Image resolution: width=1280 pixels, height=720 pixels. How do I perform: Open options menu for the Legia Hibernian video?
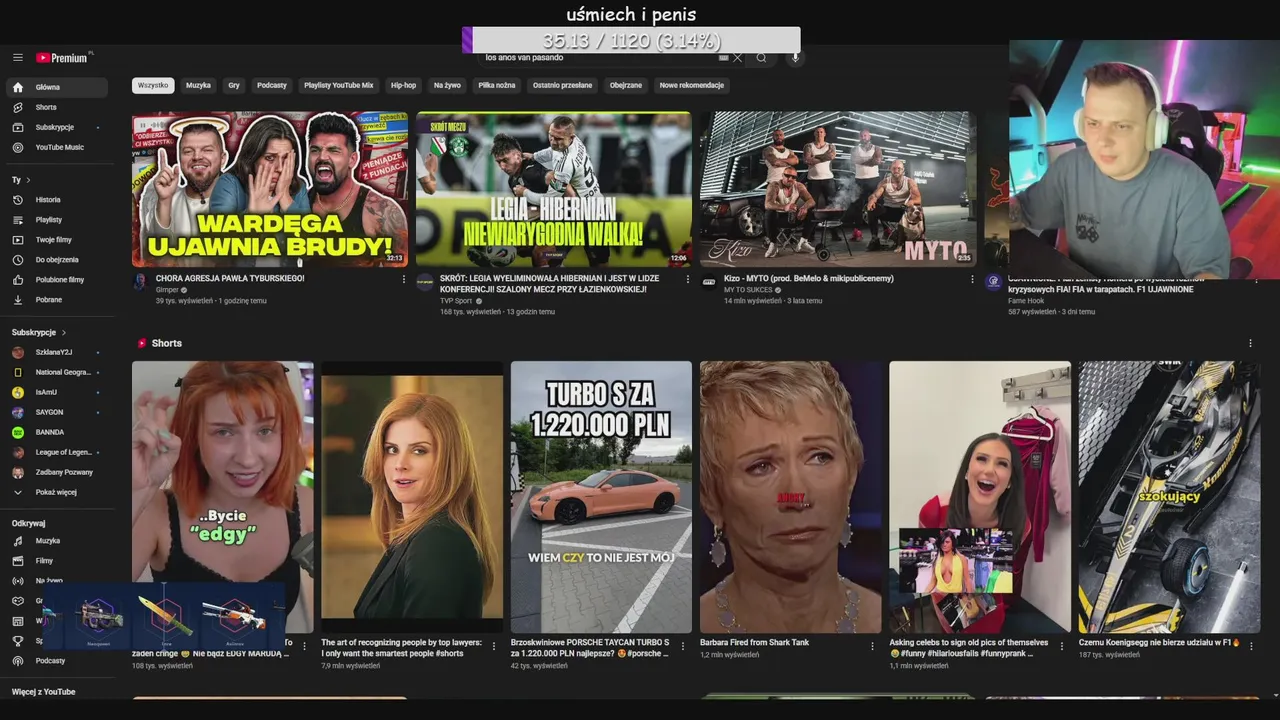[x=688, y=280]
